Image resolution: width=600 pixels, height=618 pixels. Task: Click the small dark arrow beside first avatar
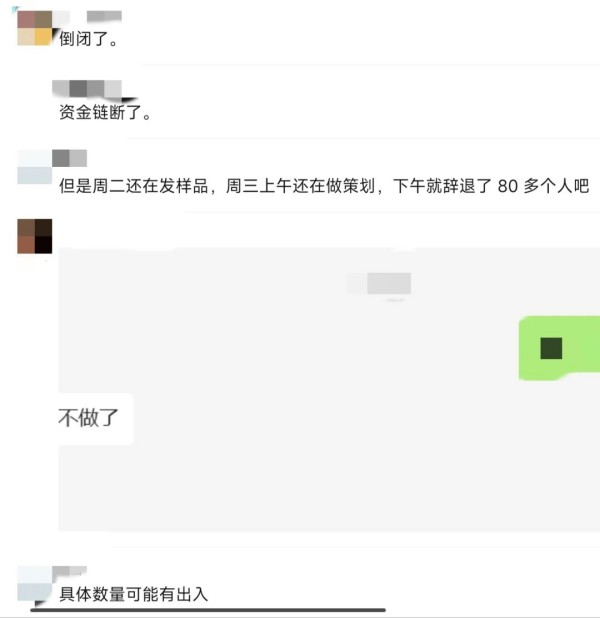56,33
